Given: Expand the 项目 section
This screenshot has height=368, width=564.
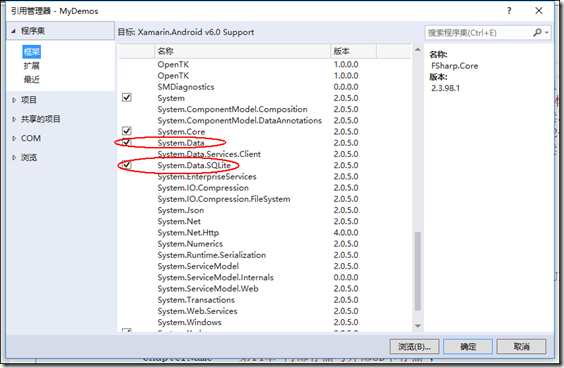Looking at the screenshot, I should tap(14, 100).
